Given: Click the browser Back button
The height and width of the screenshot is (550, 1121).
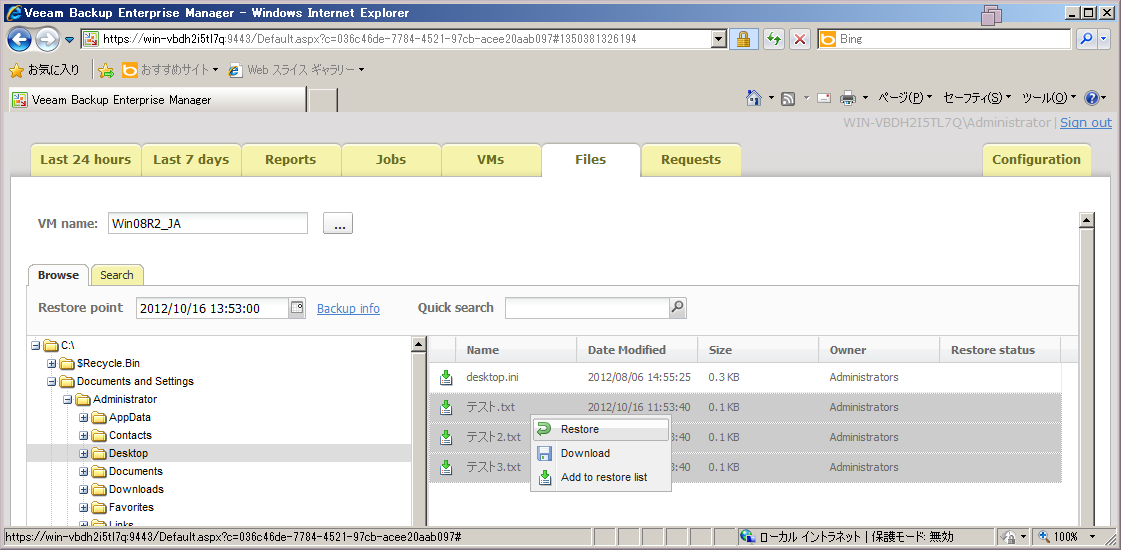Looking at the screenshot, I should click(x=19, y=39).
